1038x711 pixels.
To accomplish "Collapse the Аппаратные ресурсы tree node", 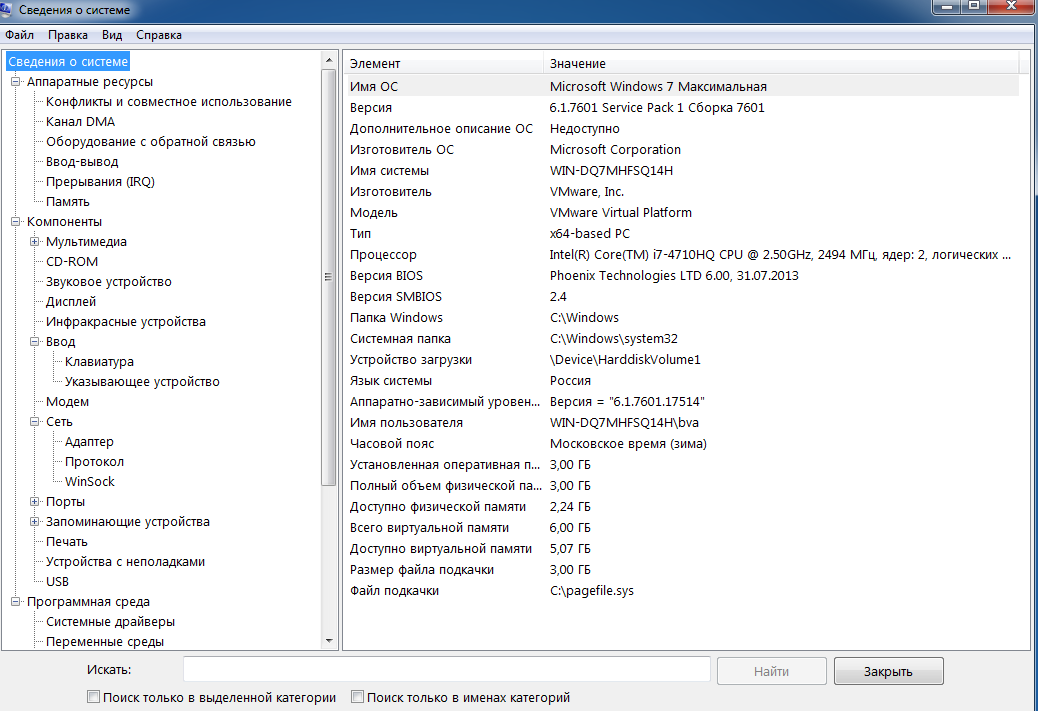I will click(x=16, y=82).
